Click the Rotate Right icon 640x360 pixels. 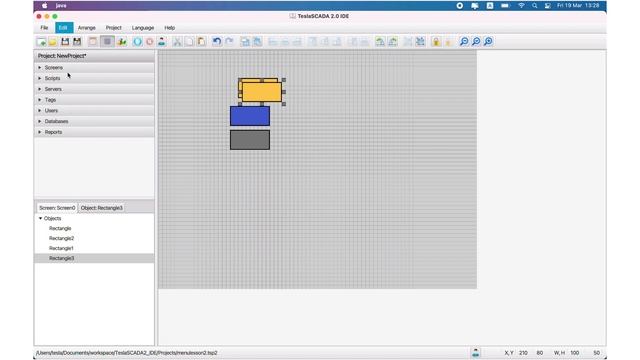(x=393, y=42)
